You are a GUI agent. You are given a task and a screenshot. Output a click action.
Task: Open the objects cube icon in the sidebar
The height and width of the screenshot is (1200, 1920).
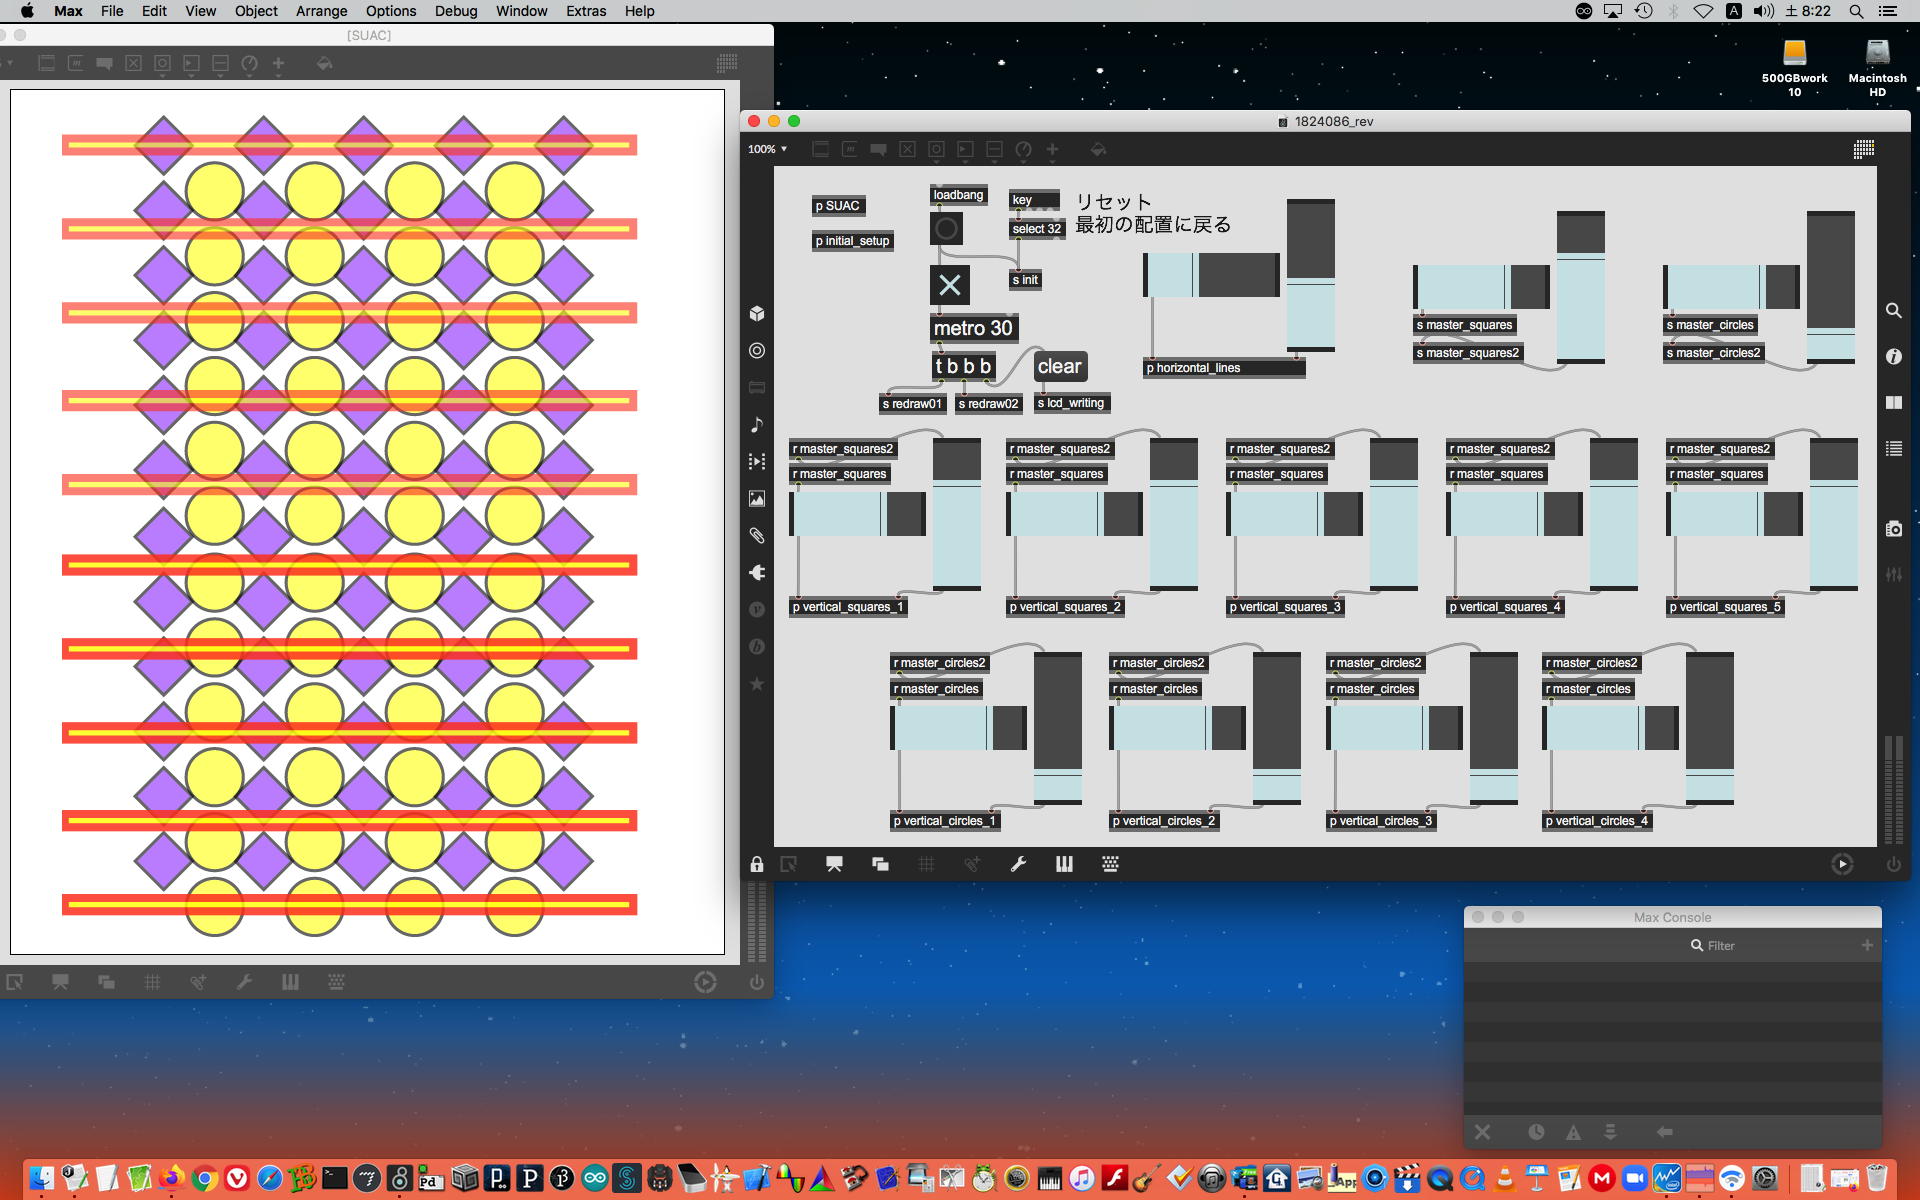(x=757, y=313)
